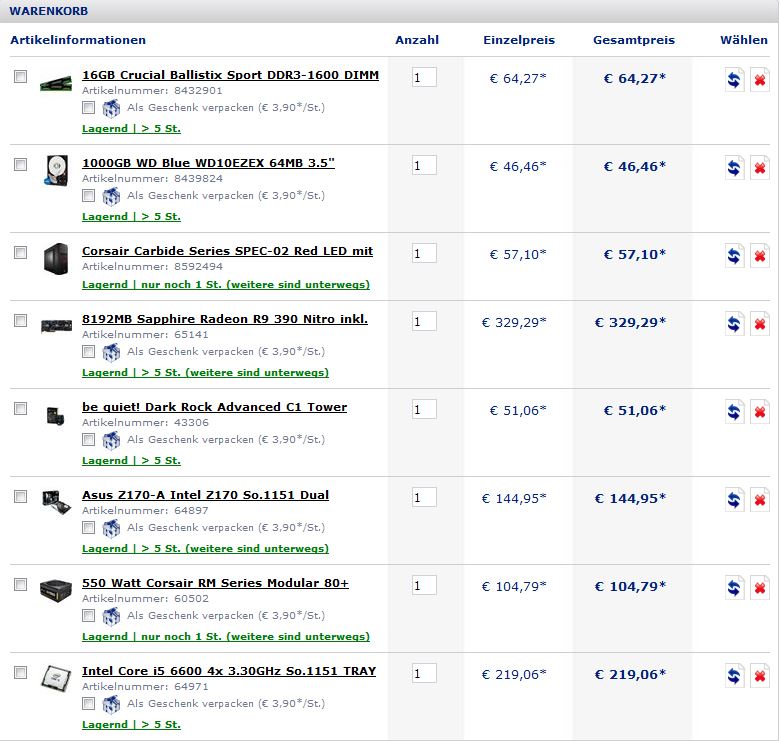Open Intel Core i5 6600 TRAY product link
Image resolution: width=780 pixels, height=741 pixels.
229,671
